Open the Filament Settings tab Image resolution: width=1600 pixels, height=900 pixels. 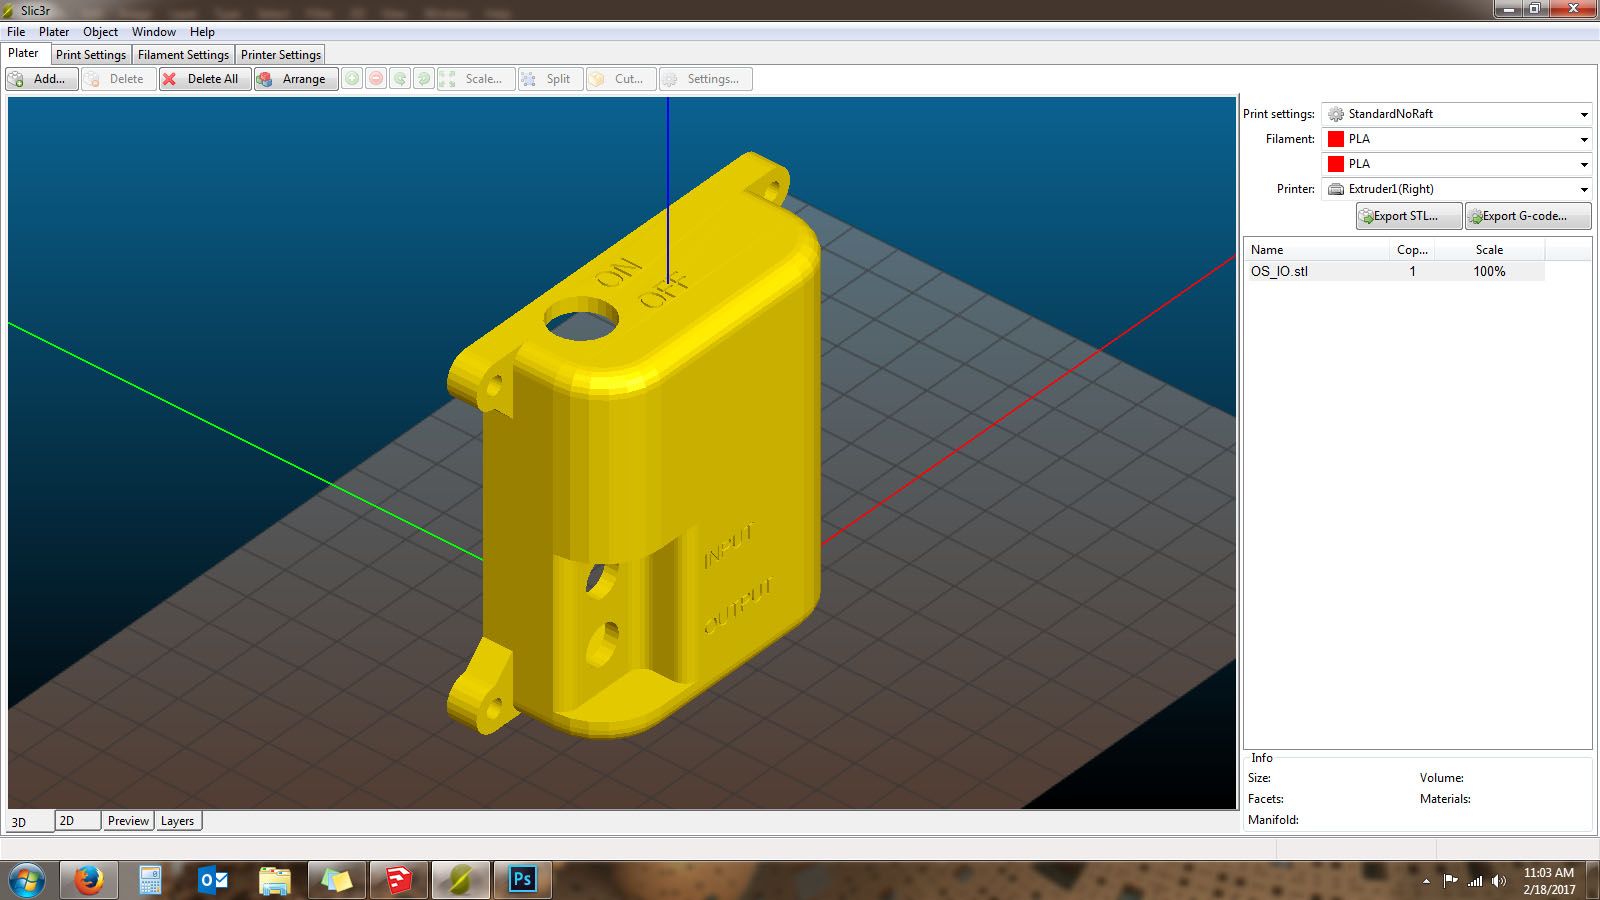[x=183, y=55]
